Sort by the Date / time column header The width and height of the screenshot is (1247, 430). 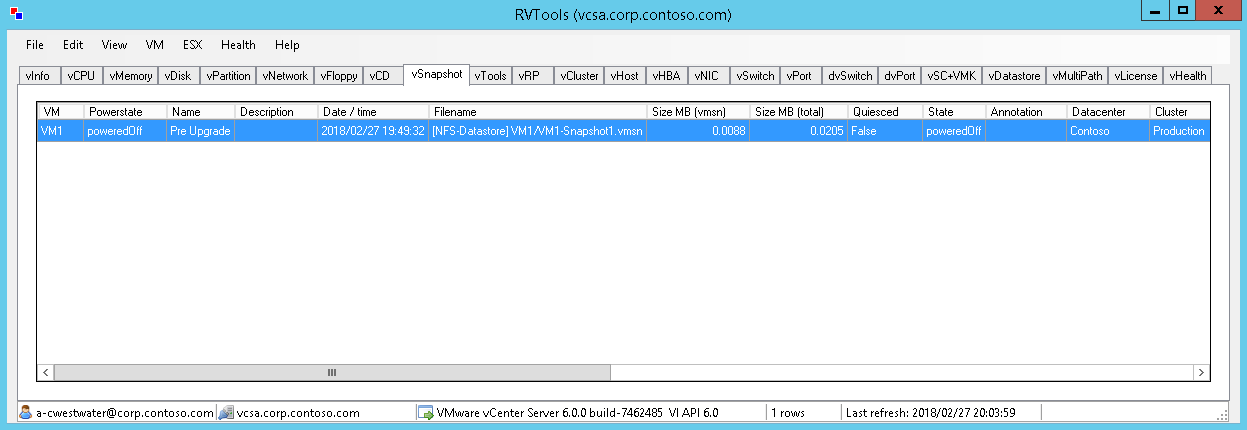coord(373,112)
